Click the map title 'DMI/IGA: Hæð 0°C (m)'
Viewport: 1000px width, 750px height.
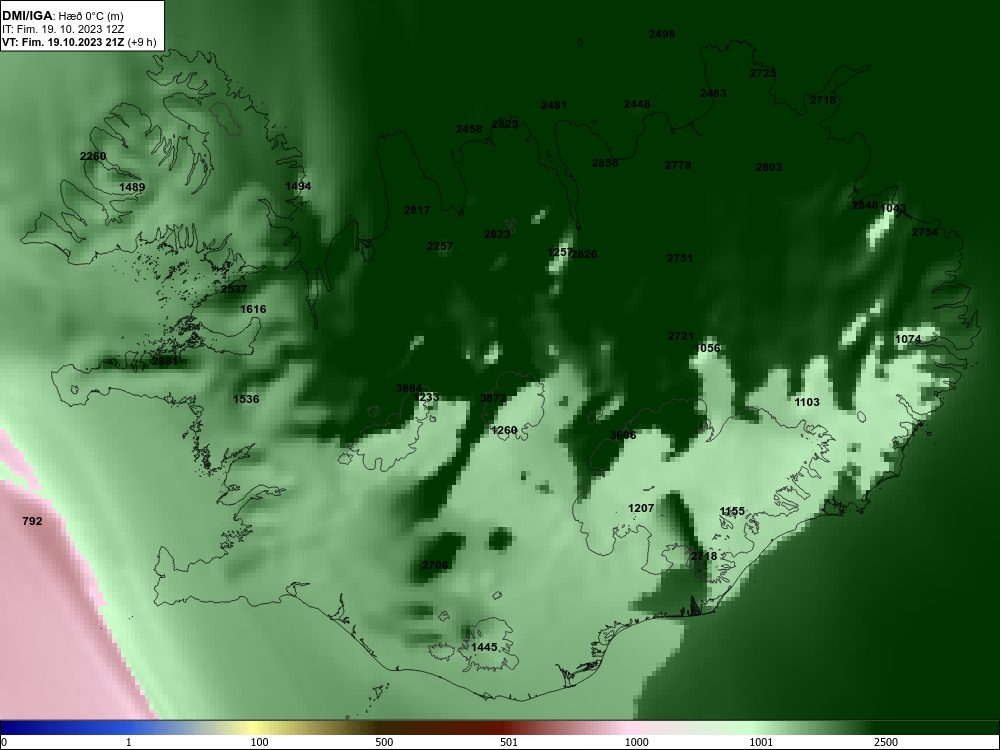(x=62, y=16)
